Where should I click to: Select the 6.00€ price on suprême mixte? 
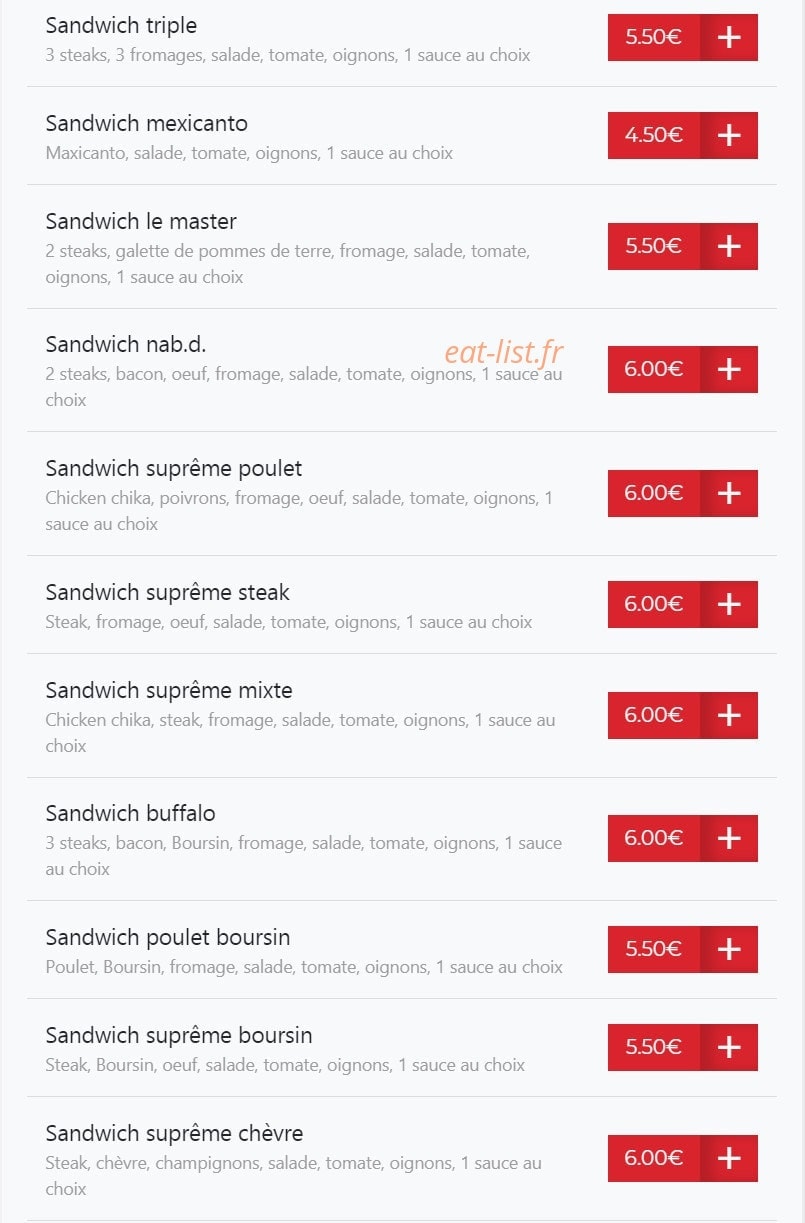[654, 715]
